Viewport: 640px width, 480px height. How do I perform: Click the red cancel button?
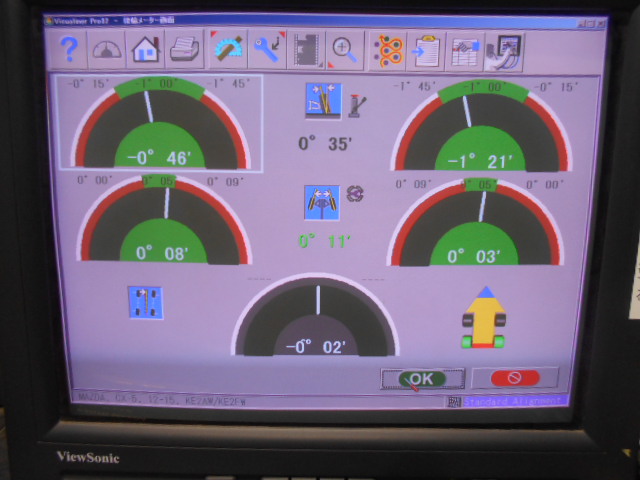(x=515, y=378)
